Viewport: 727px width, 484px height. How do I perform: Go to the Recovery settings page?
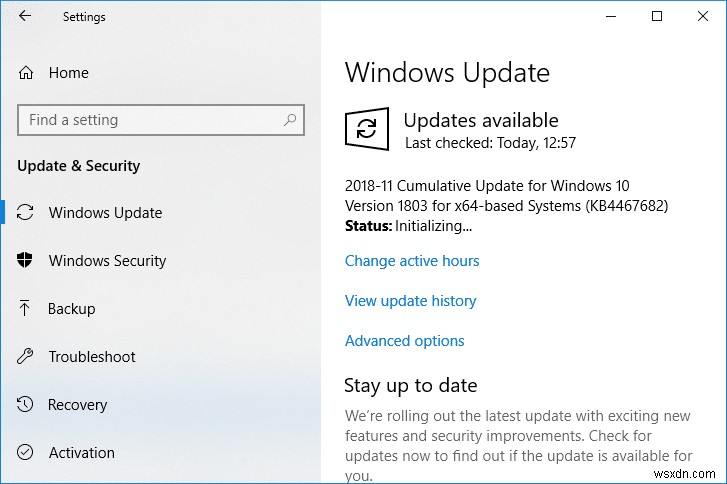click(77, 405)
